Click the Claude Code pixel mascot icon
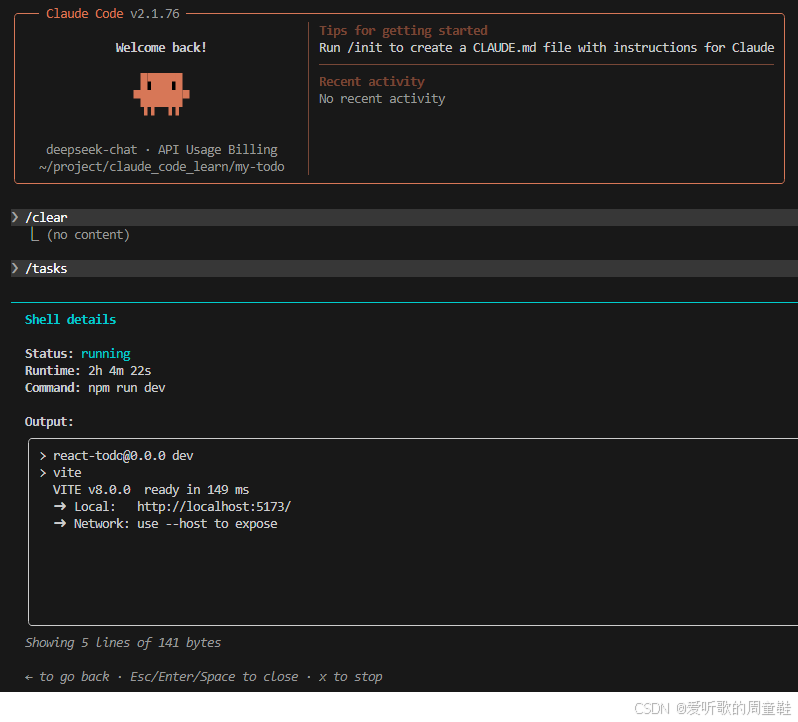Image resolution: width=798 pixels, height=722 pixels. 161,94
